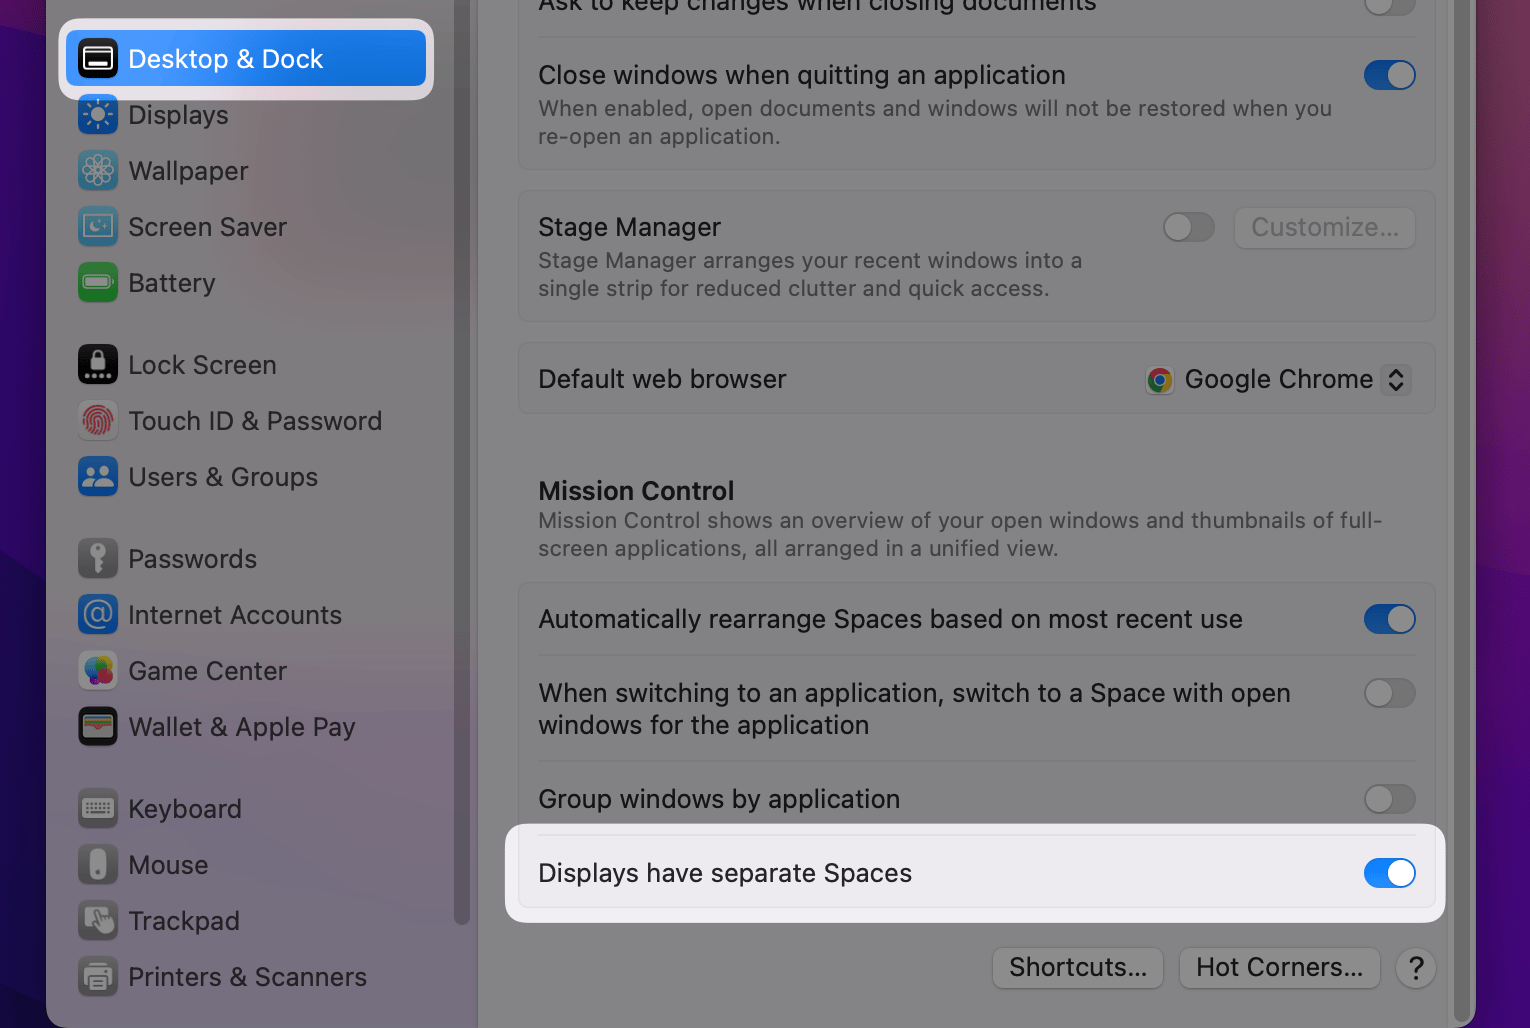Turn off Automatically rearrange Spaces toggle

pyautogui.click(x=1390, y=619)
